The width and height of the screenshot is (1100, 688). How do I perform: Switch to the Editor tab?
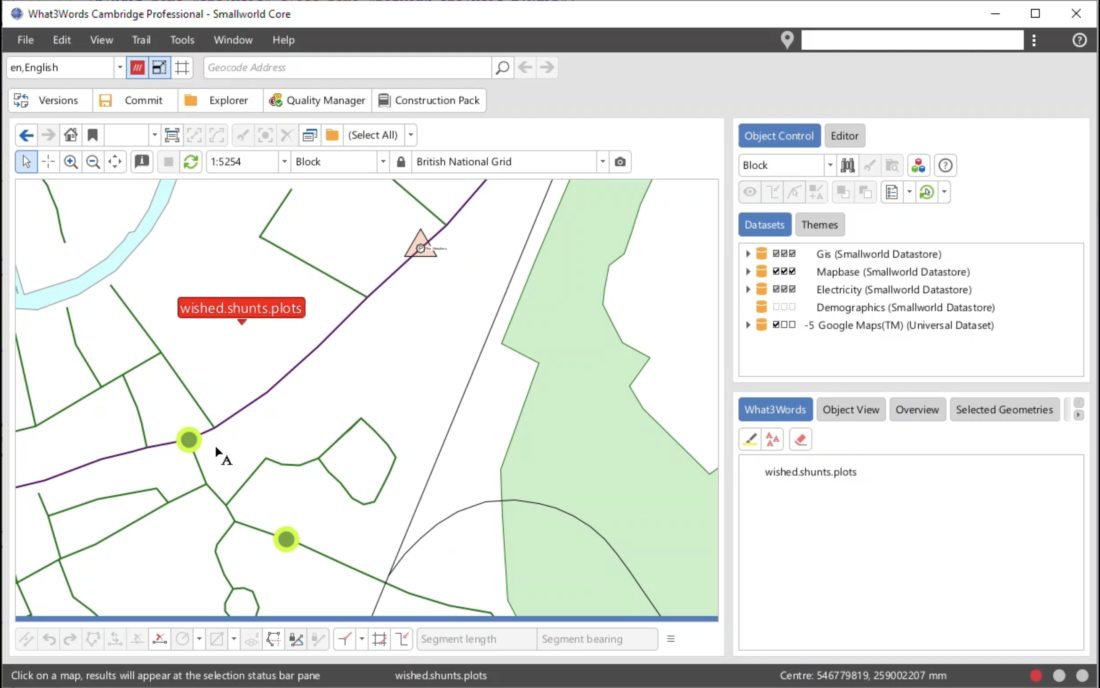click(x=844, y=136)
